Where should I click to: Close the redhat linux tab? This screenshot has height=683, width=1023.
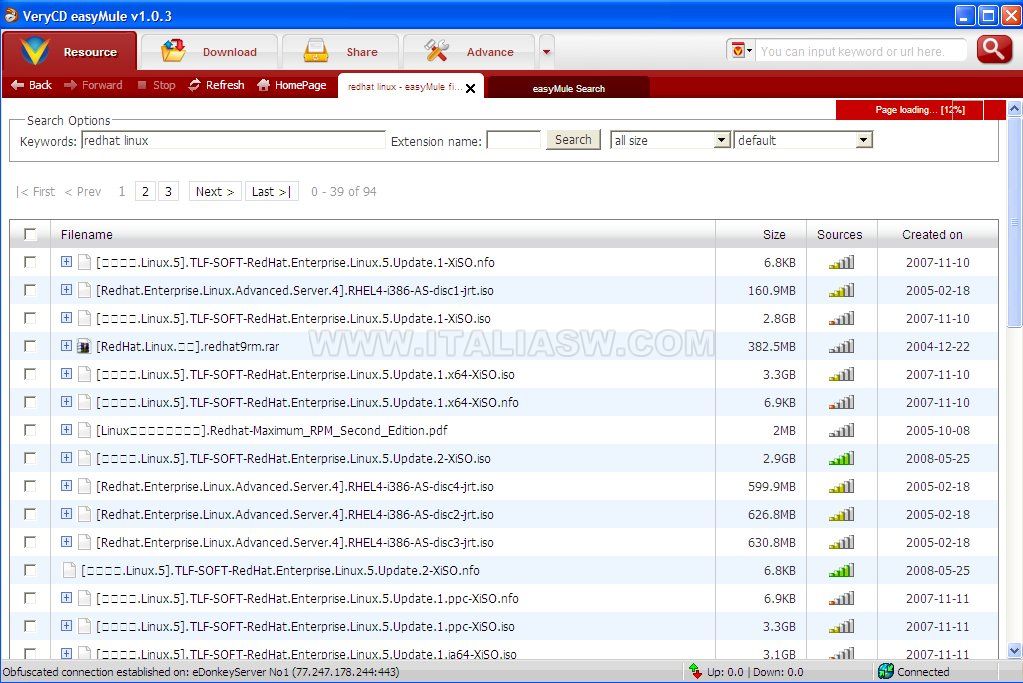pyautogui.click(x=470, y=88)
